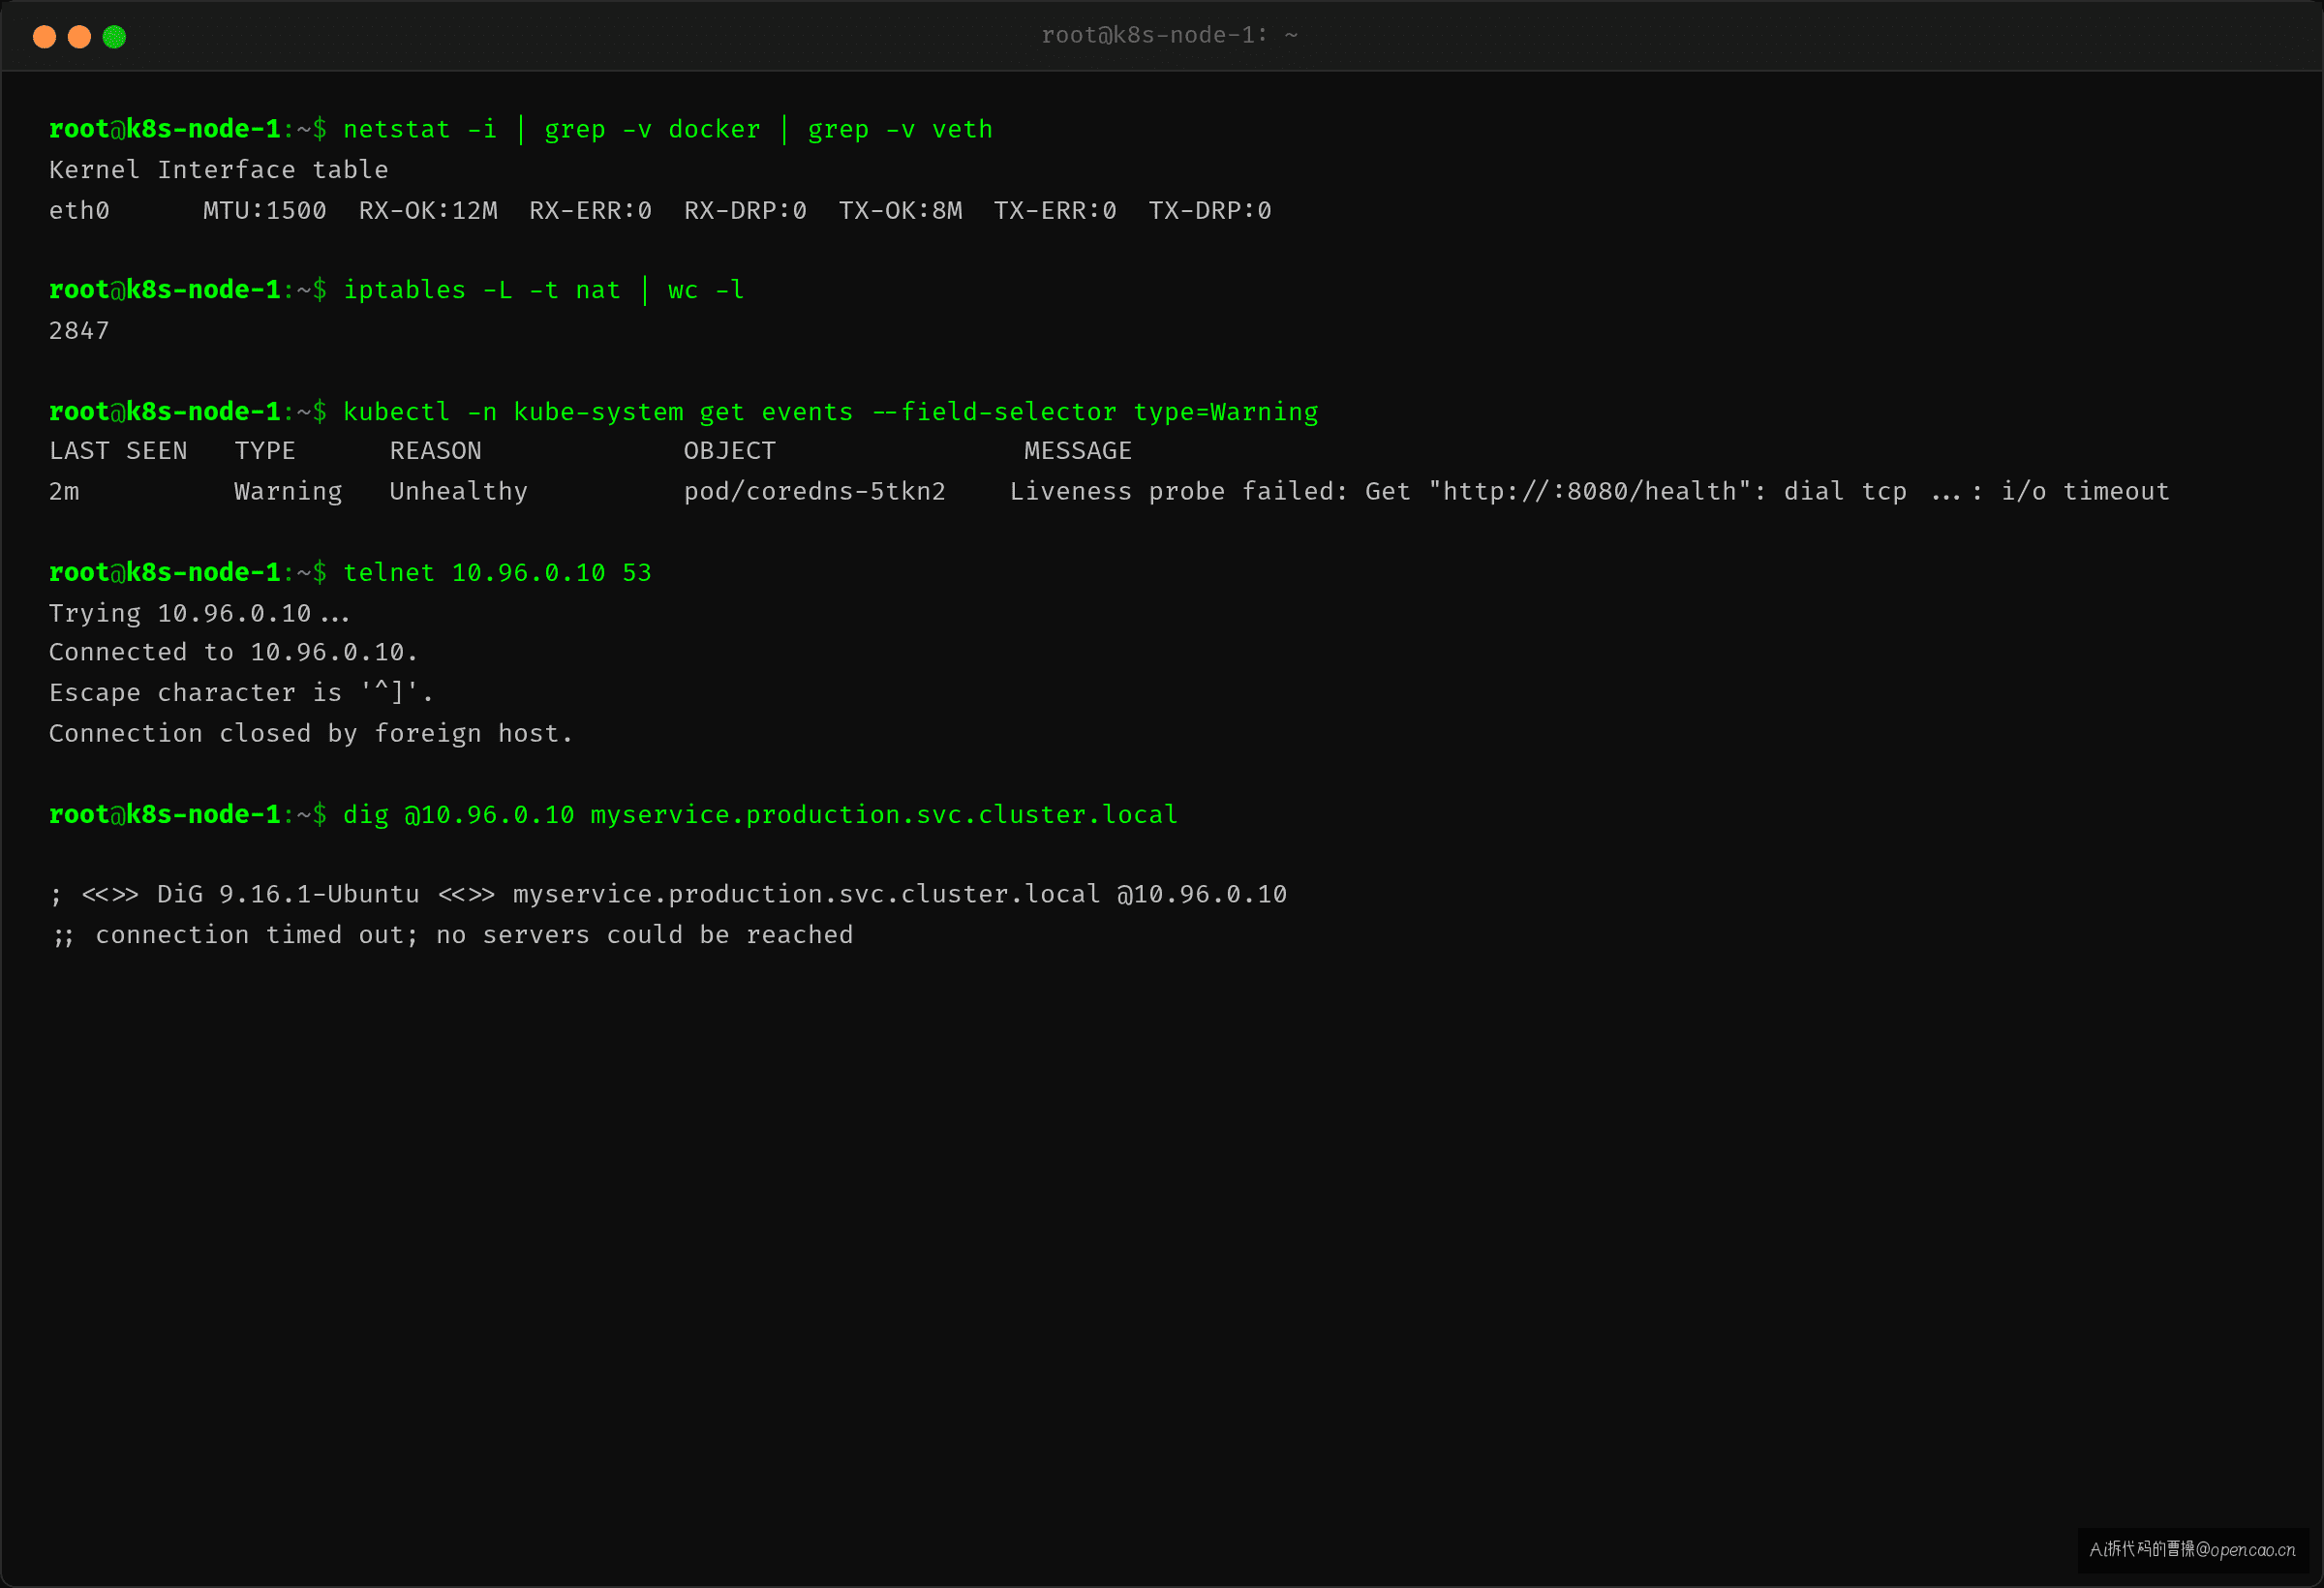Click the 'Trying 10.96.0.10...' line
2324x1588 pixels.
[x=199, y=613]
